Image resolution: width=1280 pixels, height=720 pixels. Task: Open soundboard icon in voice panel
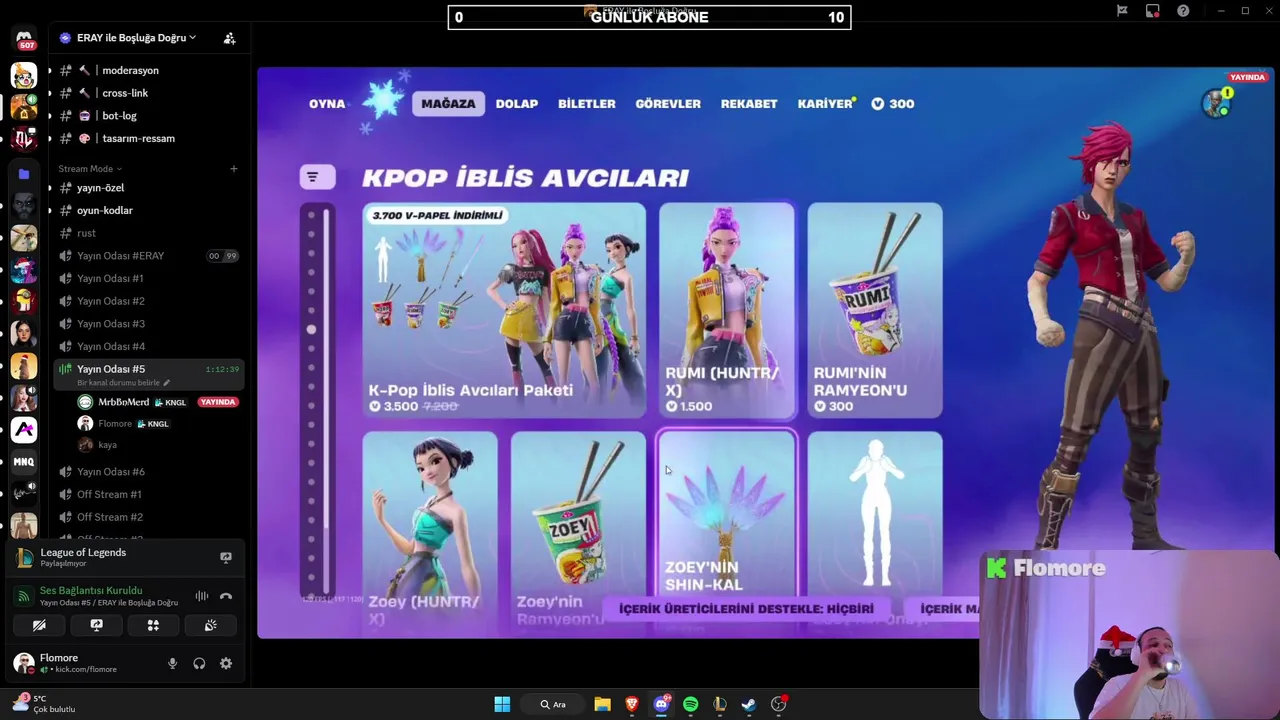[x=210, y=625]
